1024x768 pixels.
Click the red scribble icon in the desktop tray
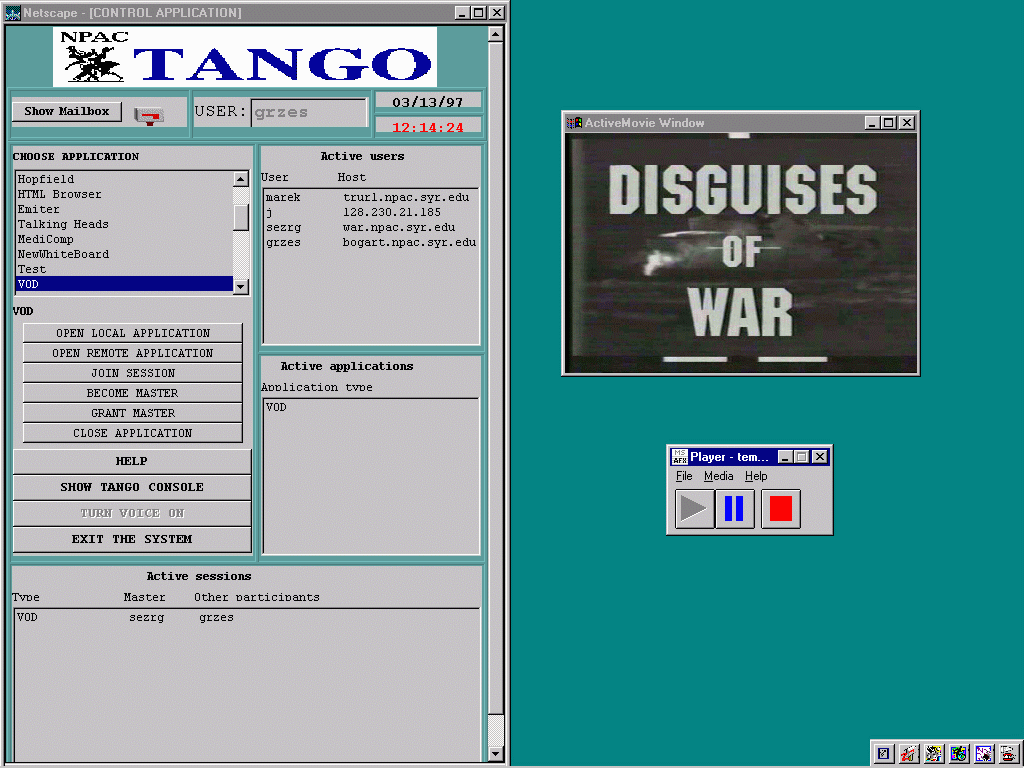click(x=908, y=754)
